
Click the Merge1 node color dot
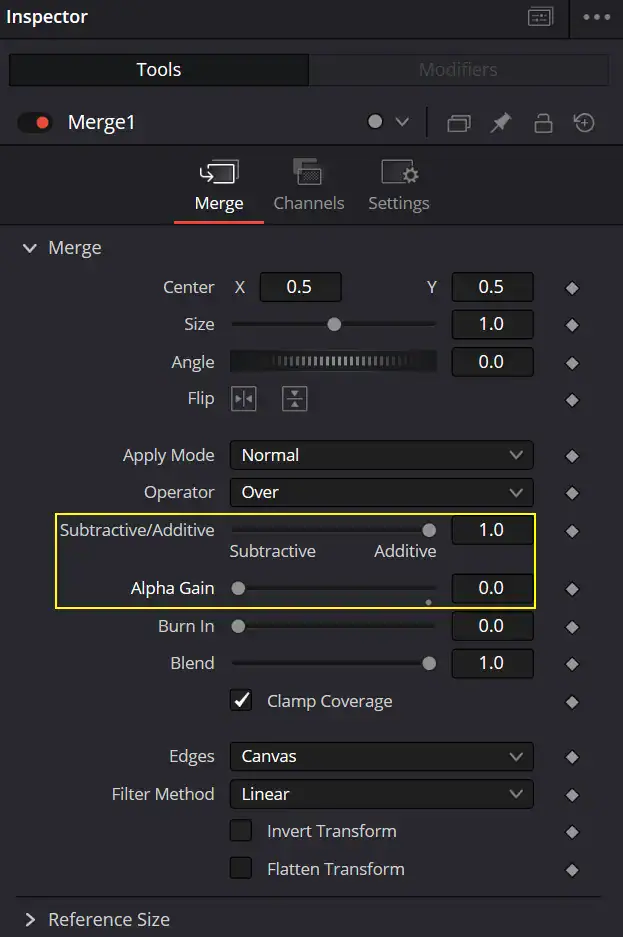tap(375, 122)
